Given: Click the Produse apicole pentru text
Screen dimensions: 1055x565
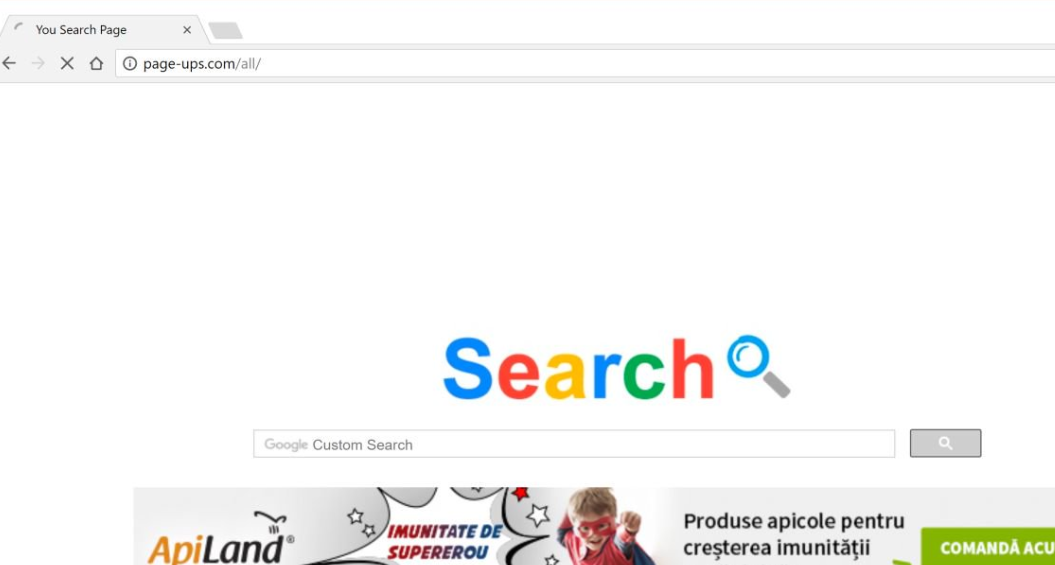Looking at the screenshot, I should pos(794,521).
